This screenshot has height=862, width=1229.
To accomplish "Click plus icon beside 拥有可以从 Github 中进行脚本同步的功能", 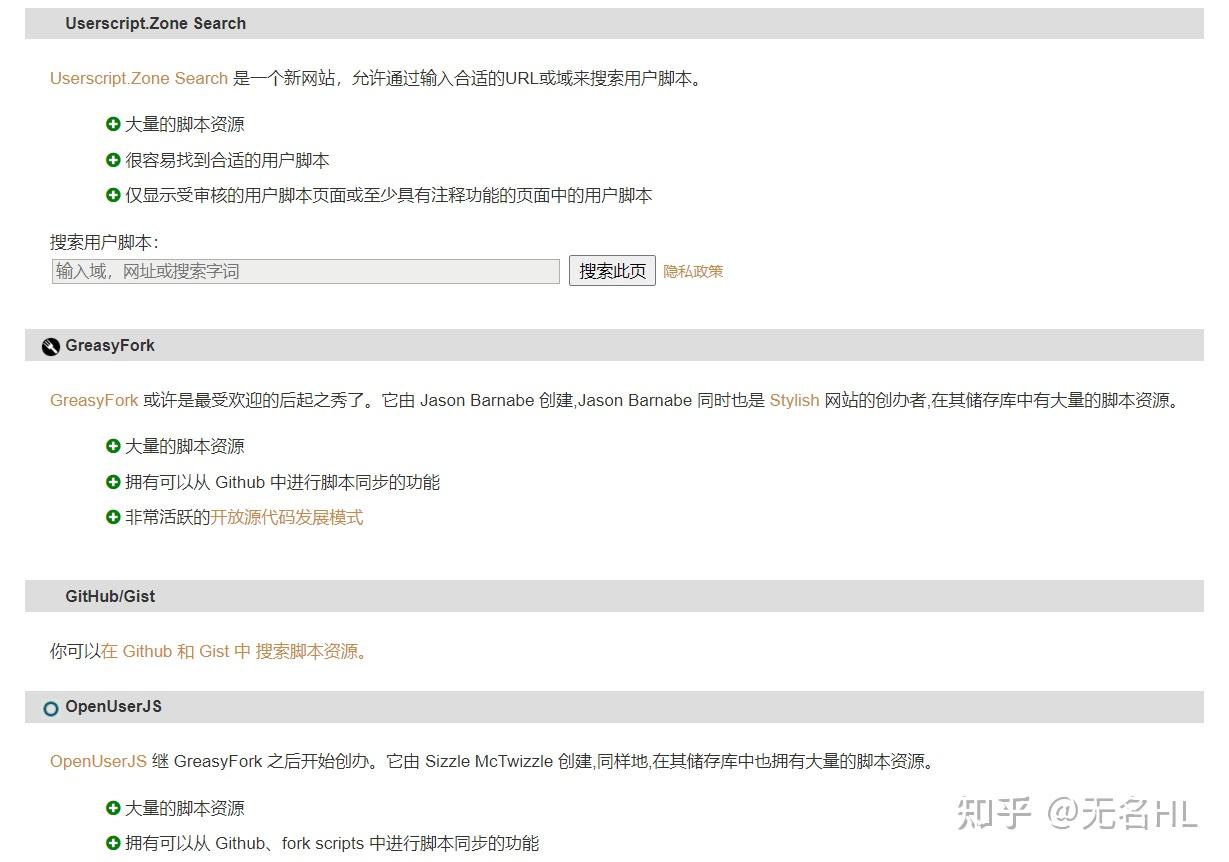I will [x=113, y=482].
